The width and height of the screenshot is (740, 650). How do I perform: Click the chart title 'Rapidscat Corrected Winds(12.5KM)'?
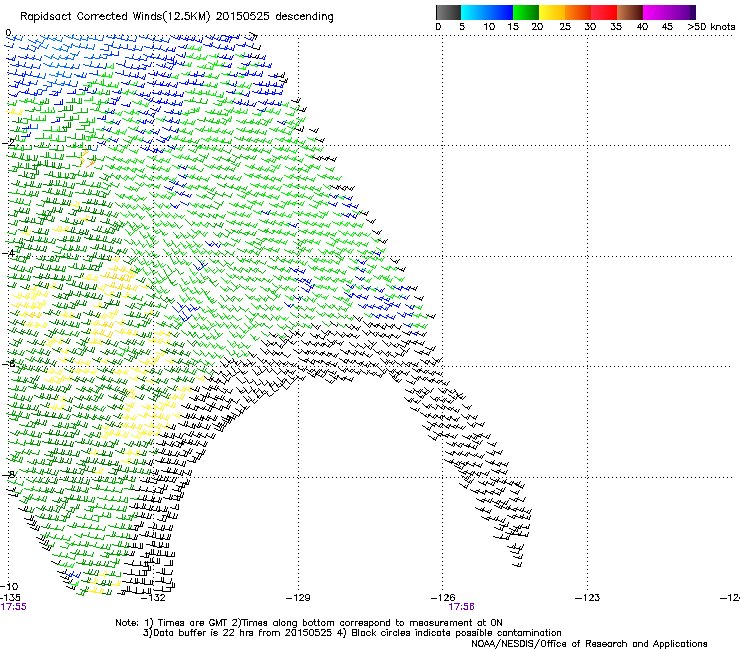pyautogui.click(x=115, y=17)
